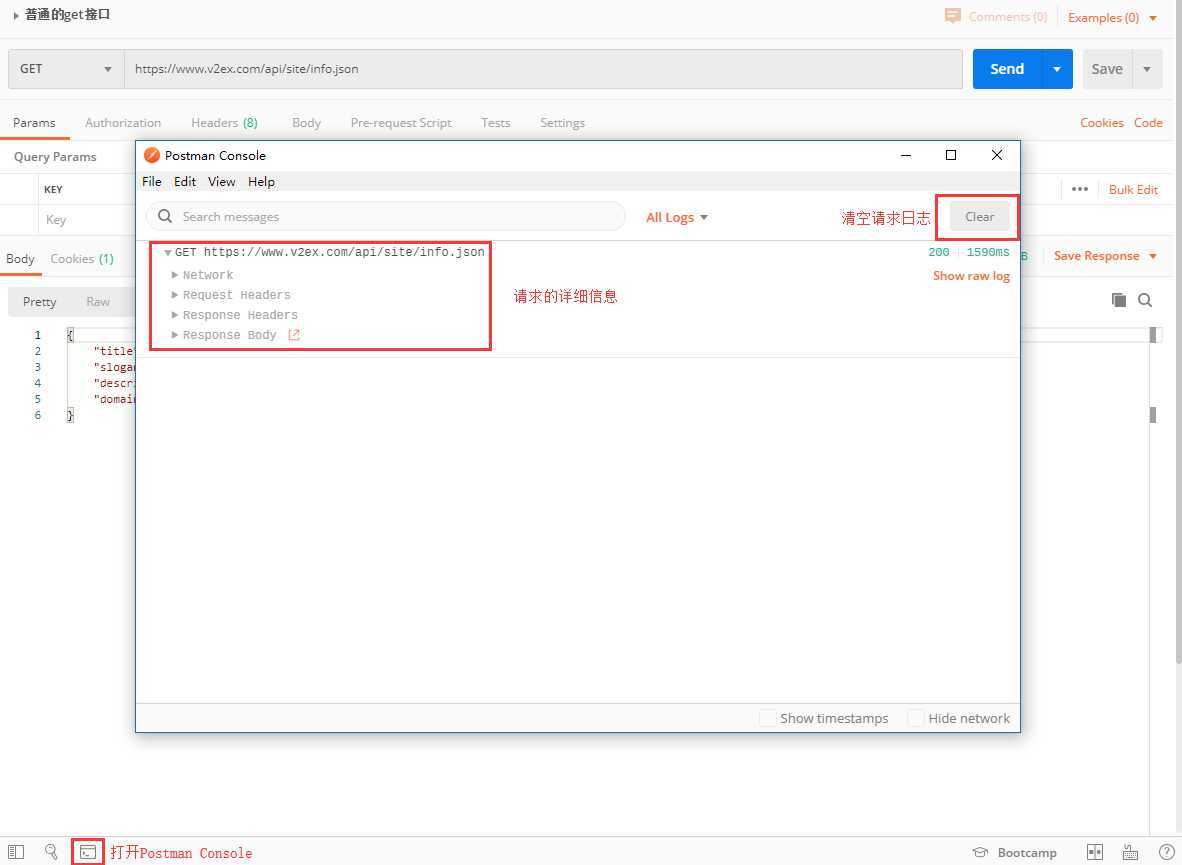Collapse the GET request log entry
1182x865 pixels.
[x=167, y=253]
